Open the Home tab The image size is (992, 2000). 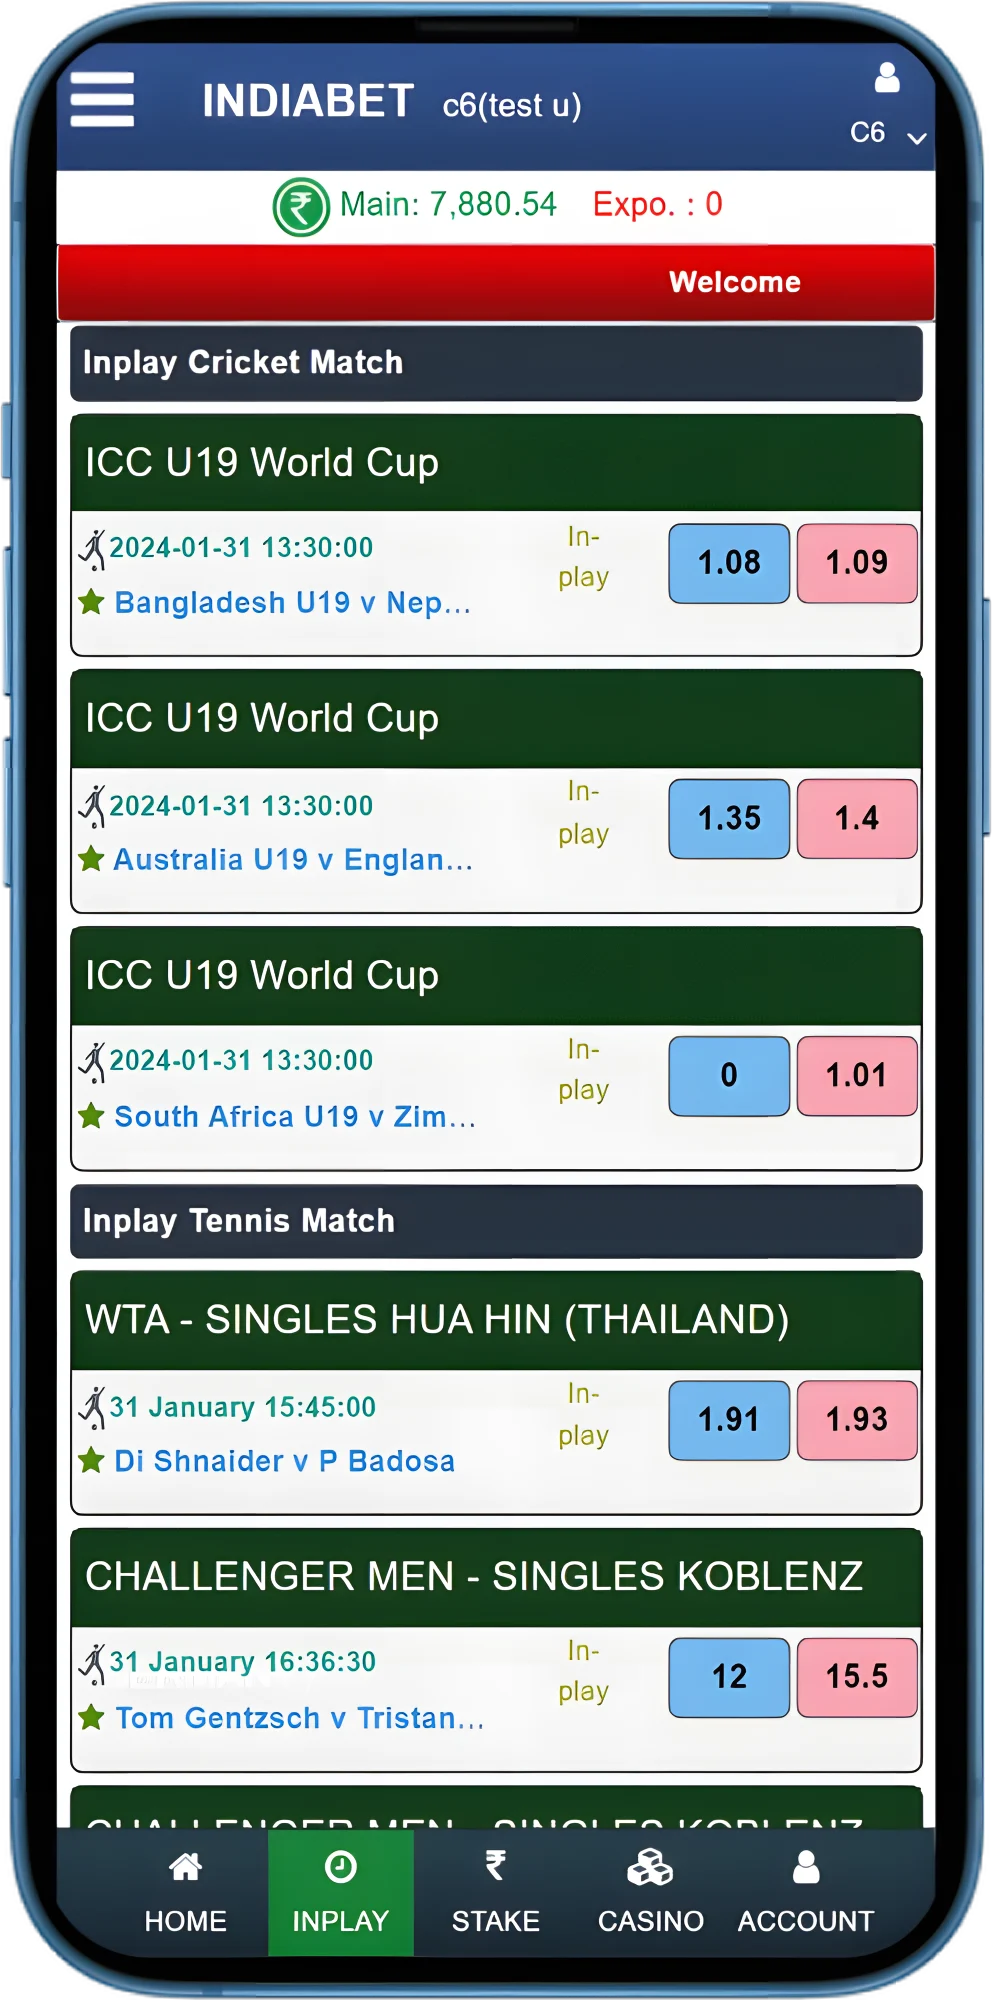click(x=186, y=1892)
